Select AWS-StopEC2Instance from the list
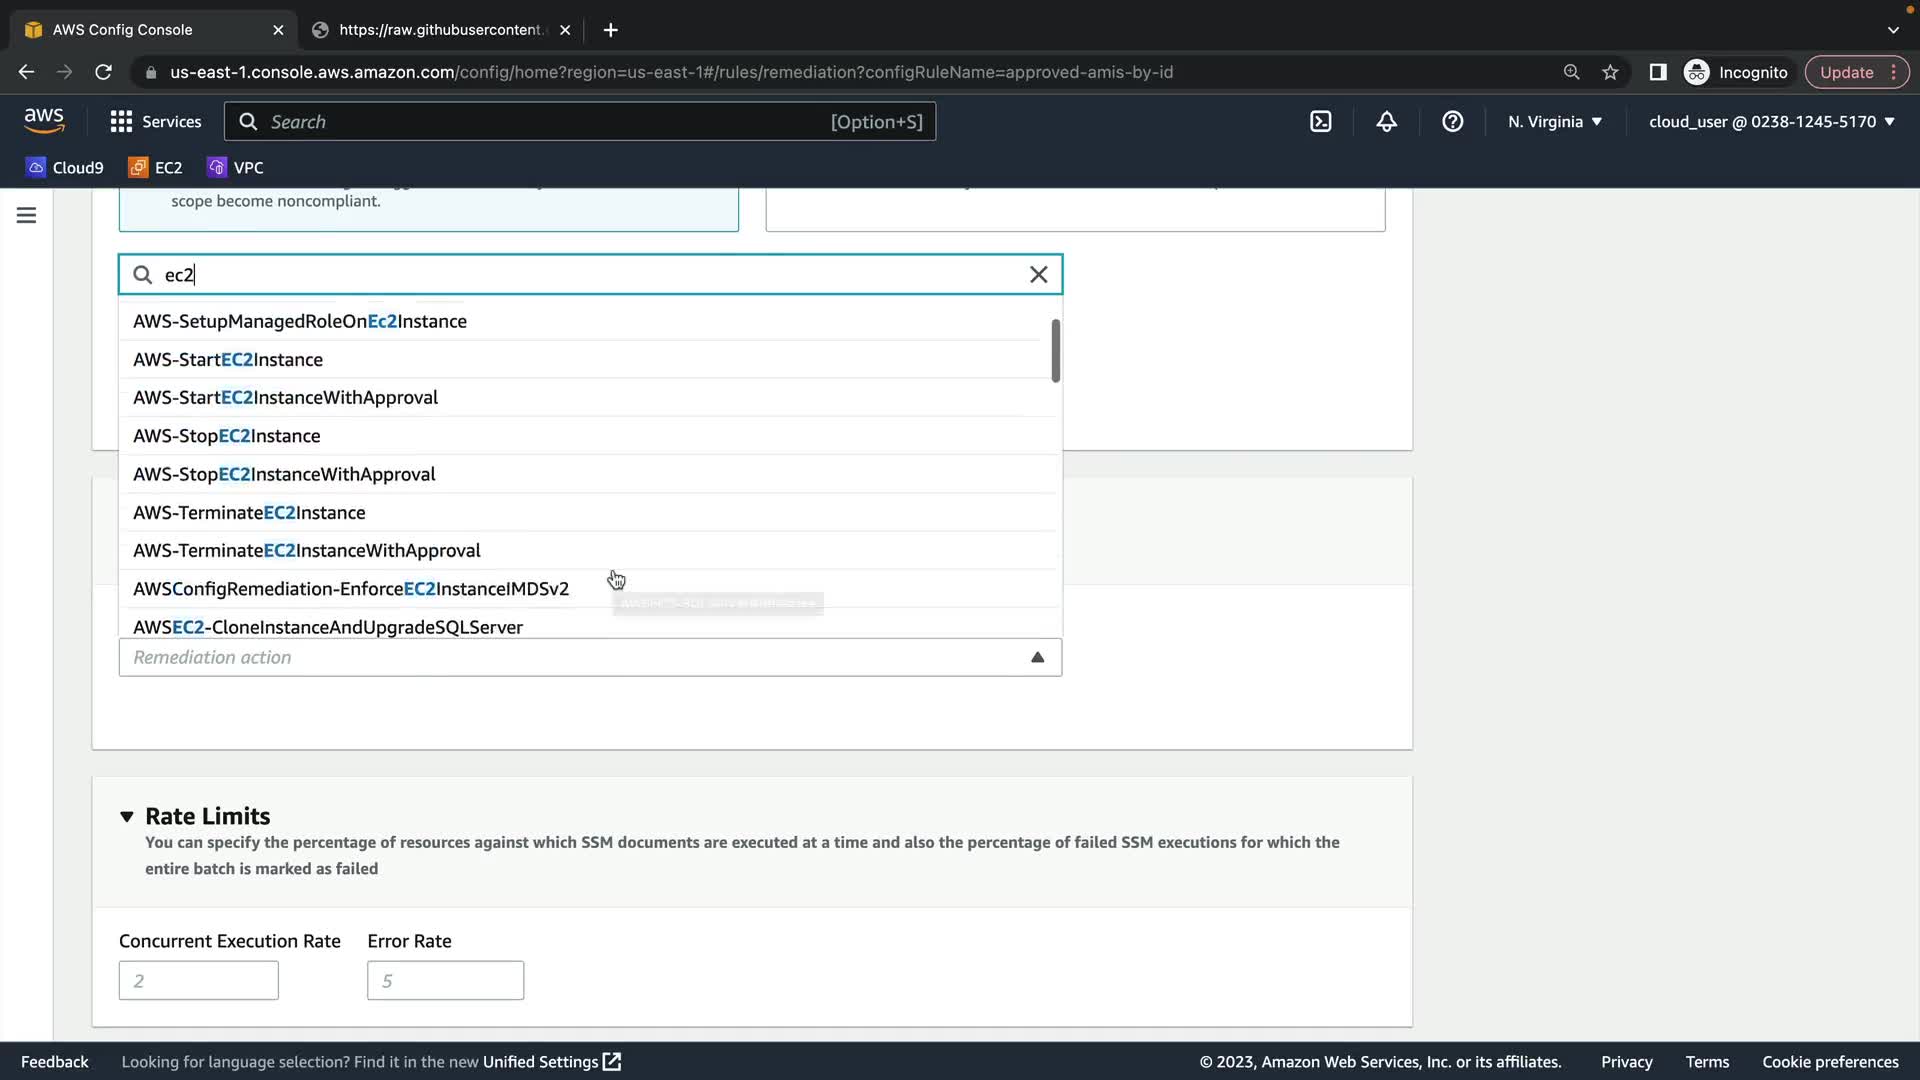1920x1080 pixels. (227, 436)
